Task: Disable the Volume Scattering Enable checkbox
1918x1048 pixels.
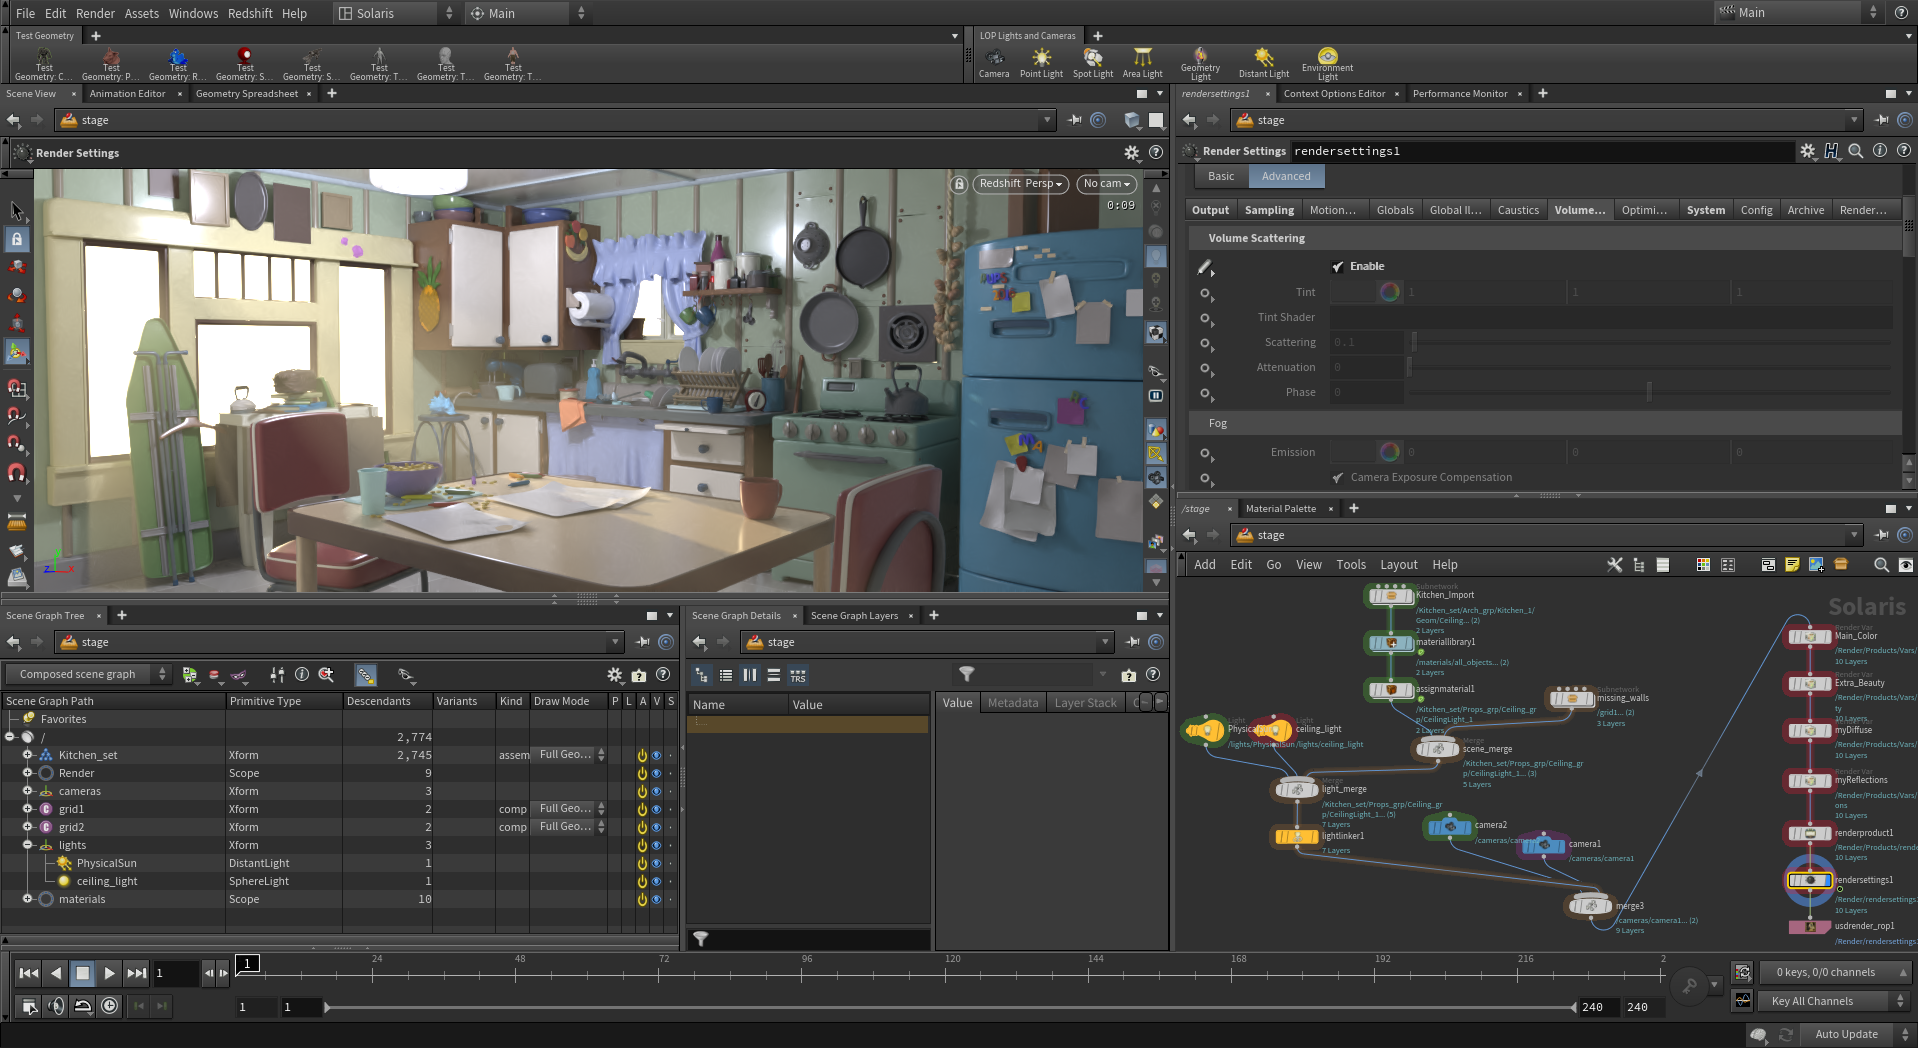Action: pos(1338,267)
